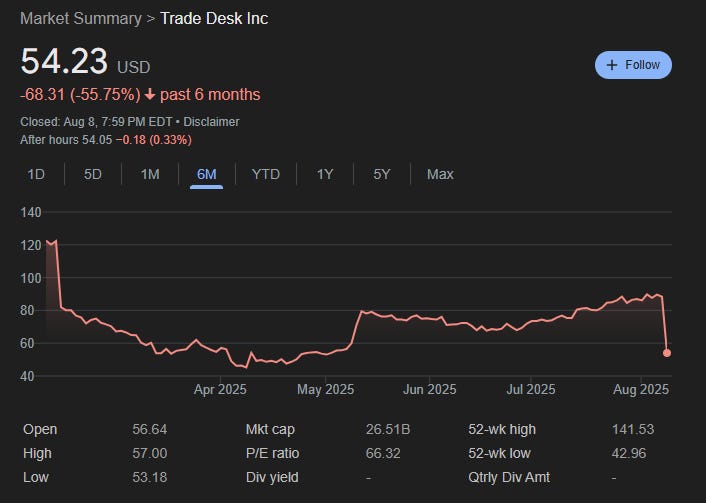
Task: Click the -68.31 (-55.75%) change text
Action: tap(81, 95)
